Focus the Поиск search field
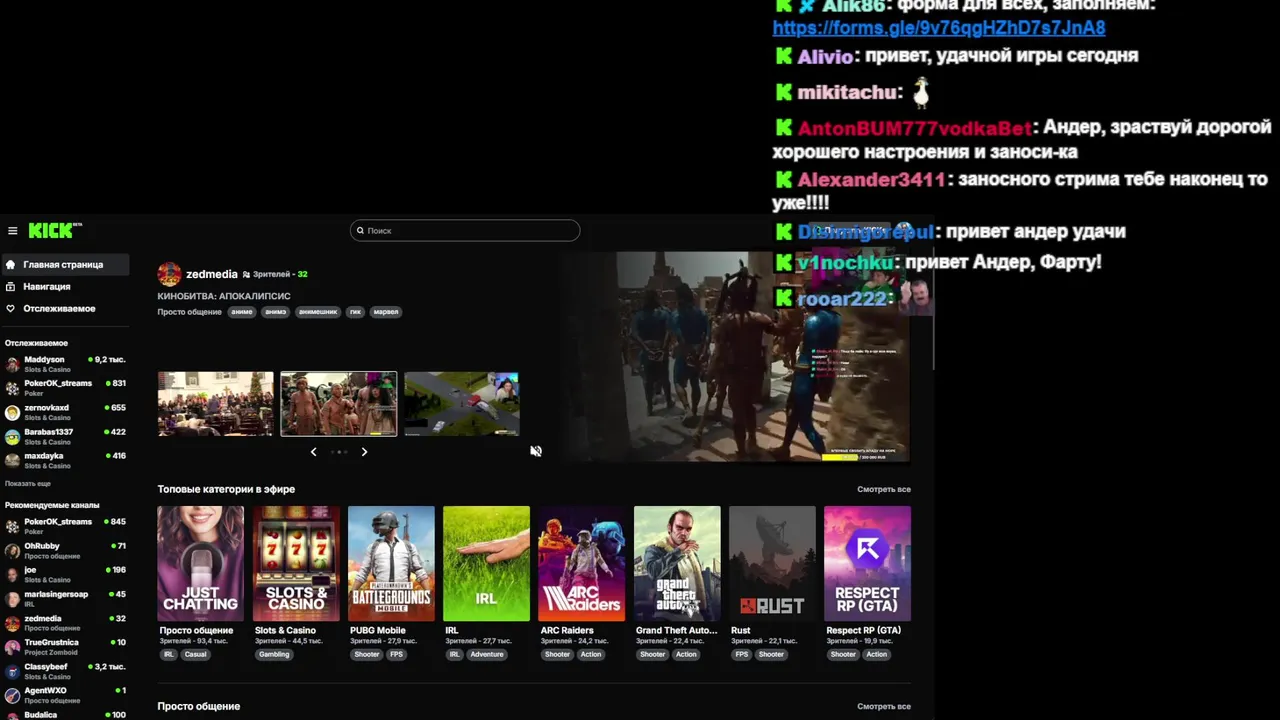The width and height of the screenshot is (1280, 720). point(465,230)
